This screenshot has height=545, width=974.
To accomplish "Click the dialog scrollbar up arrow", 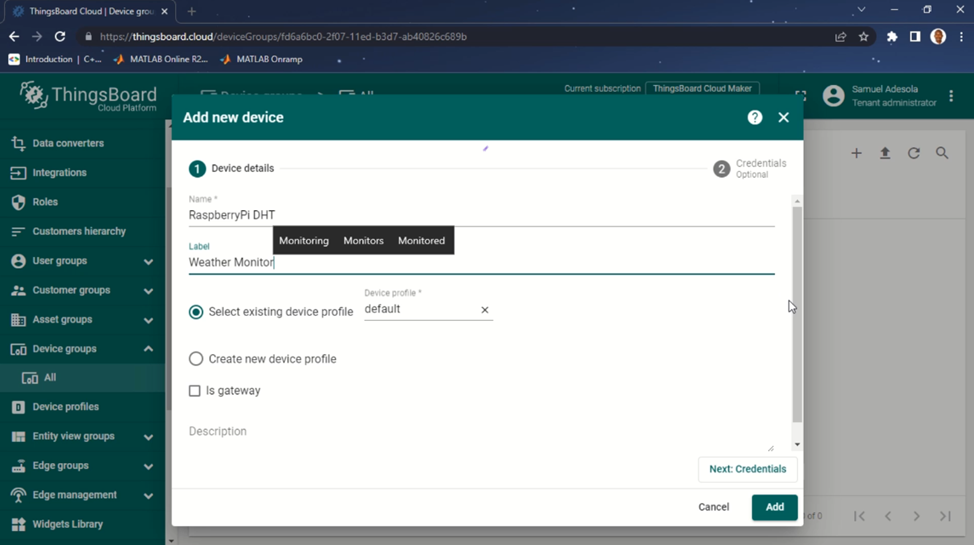I will click(797, 201).
